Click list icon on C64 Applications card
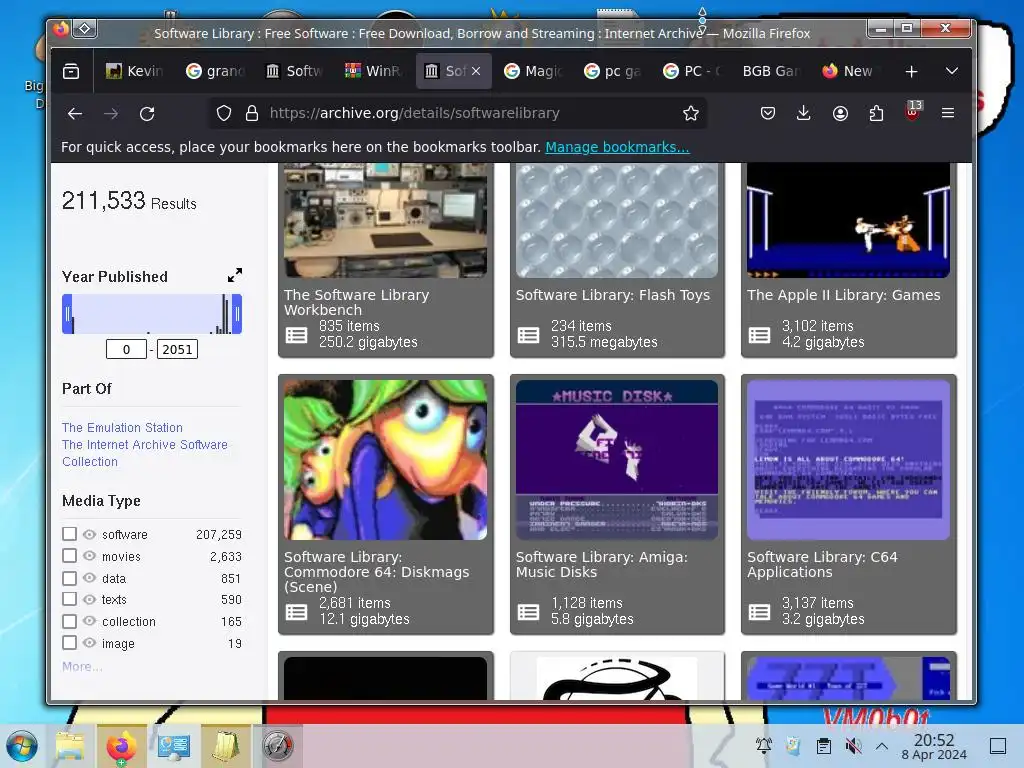Viewport: 1024px width, 768px height. point(759,612)
